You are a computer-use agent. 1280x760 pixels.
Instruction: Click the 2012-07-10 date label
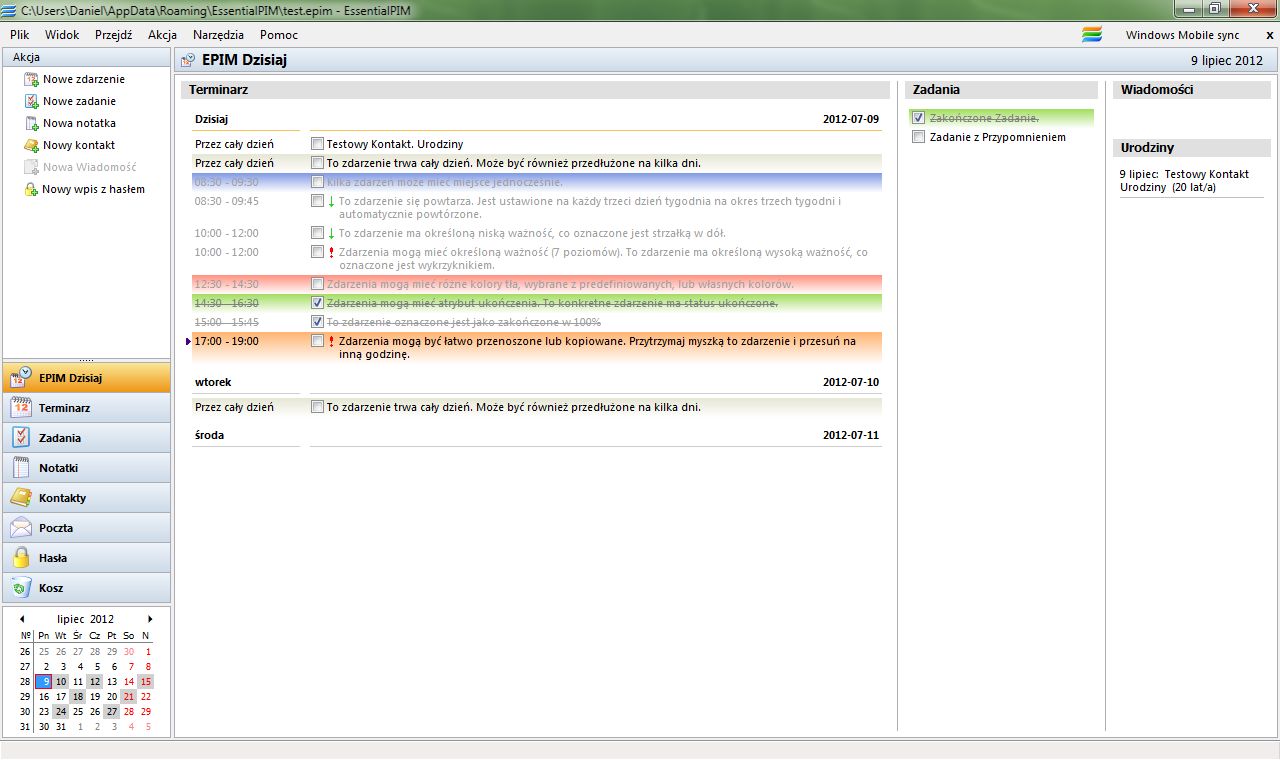(x=850, y=382)
